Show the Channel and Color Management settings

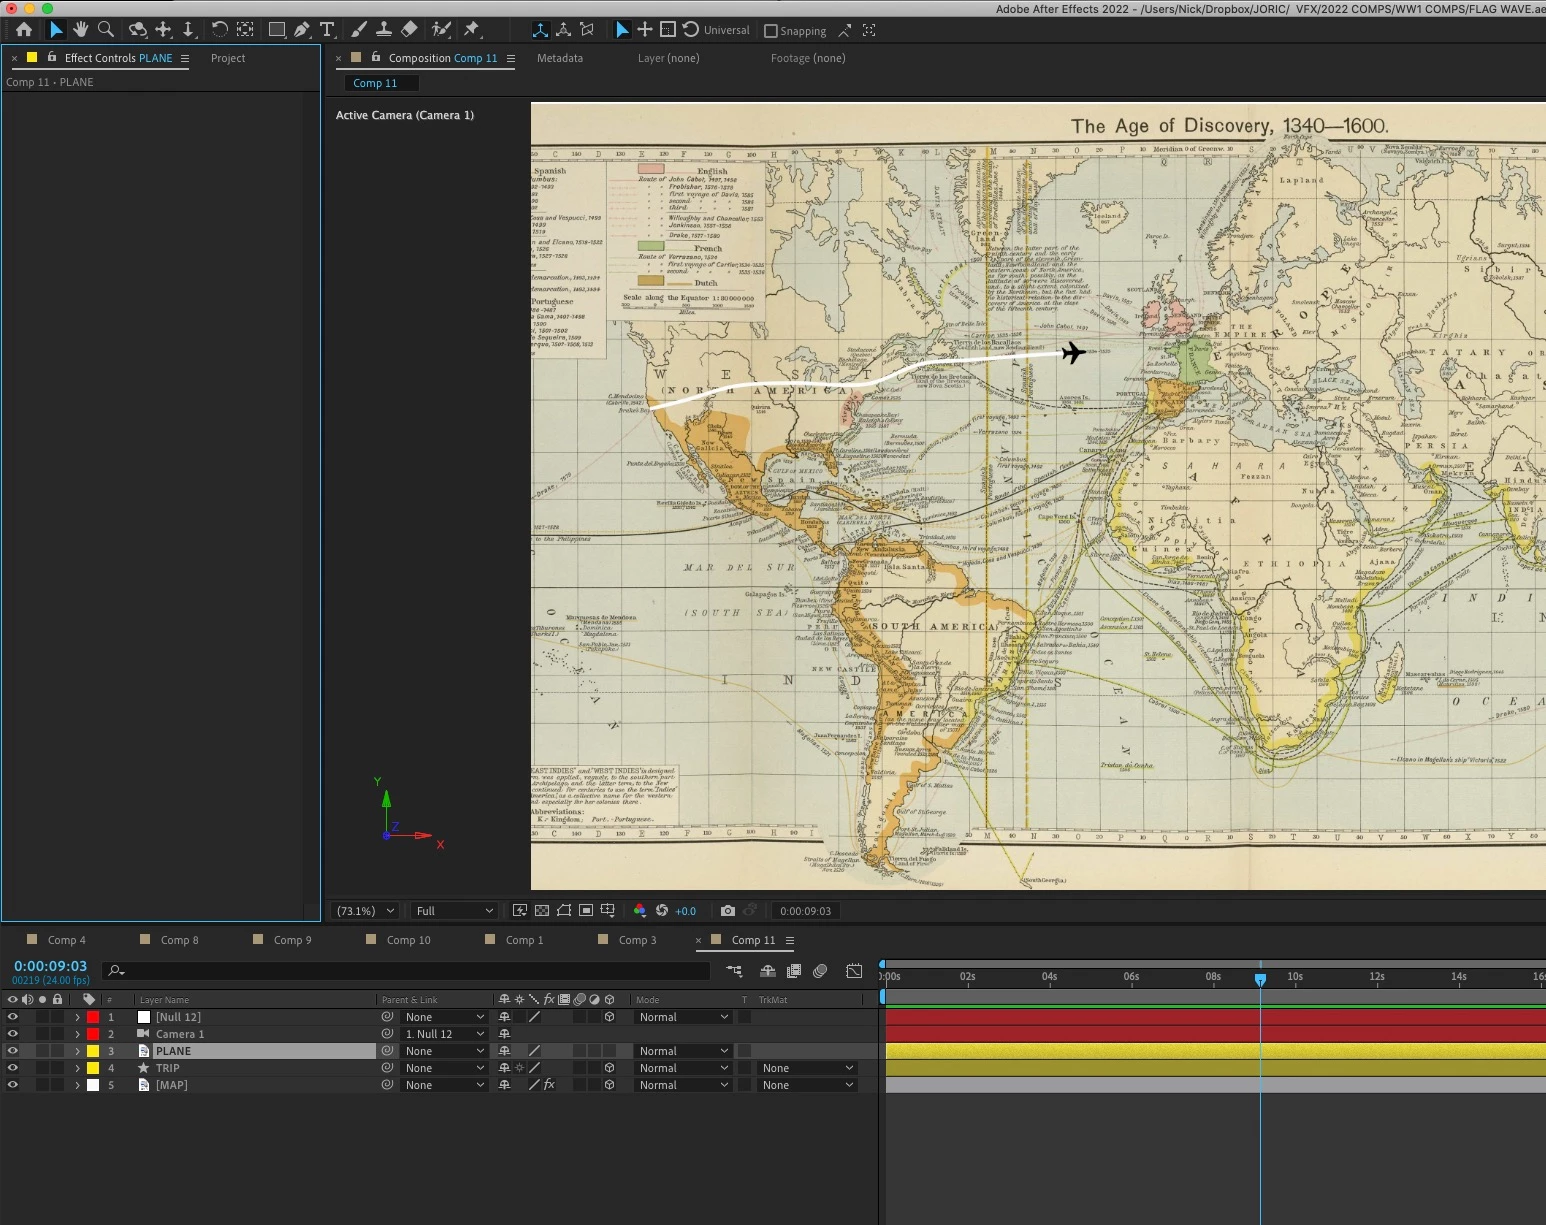click(x=640, y=911)
